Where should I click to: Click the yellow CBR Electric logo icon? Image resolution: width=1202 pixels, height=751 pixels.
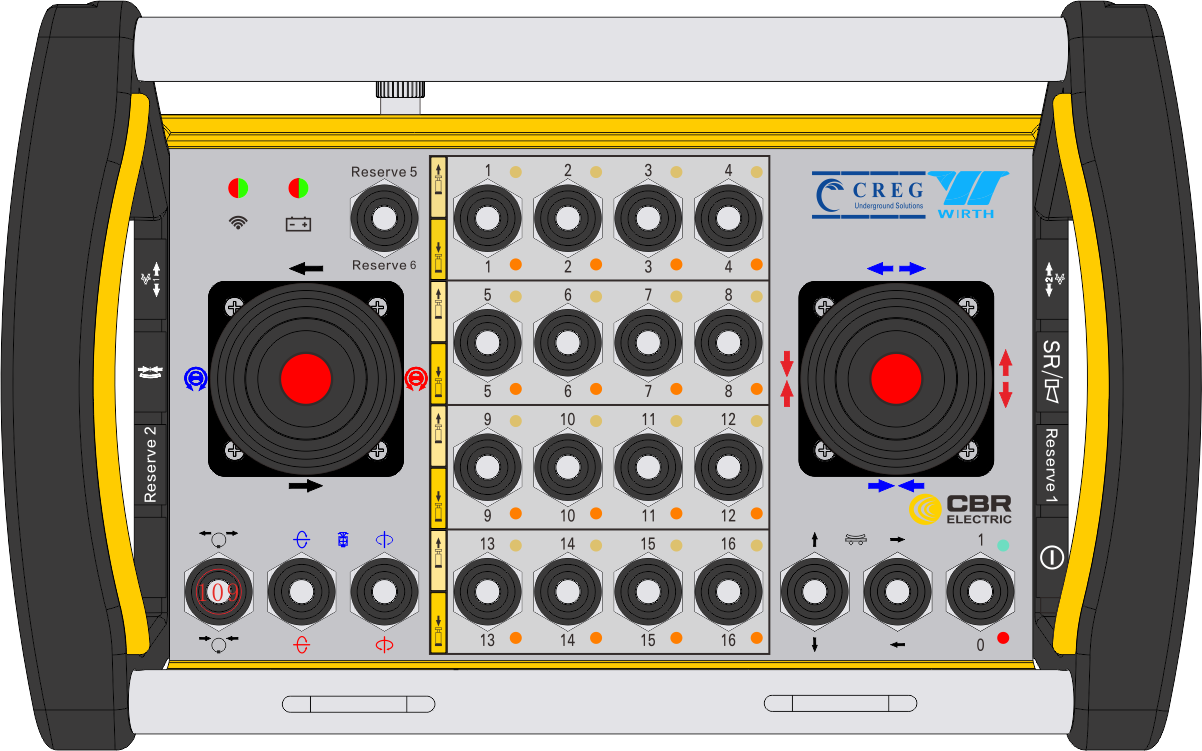click(x=925, y=509)
